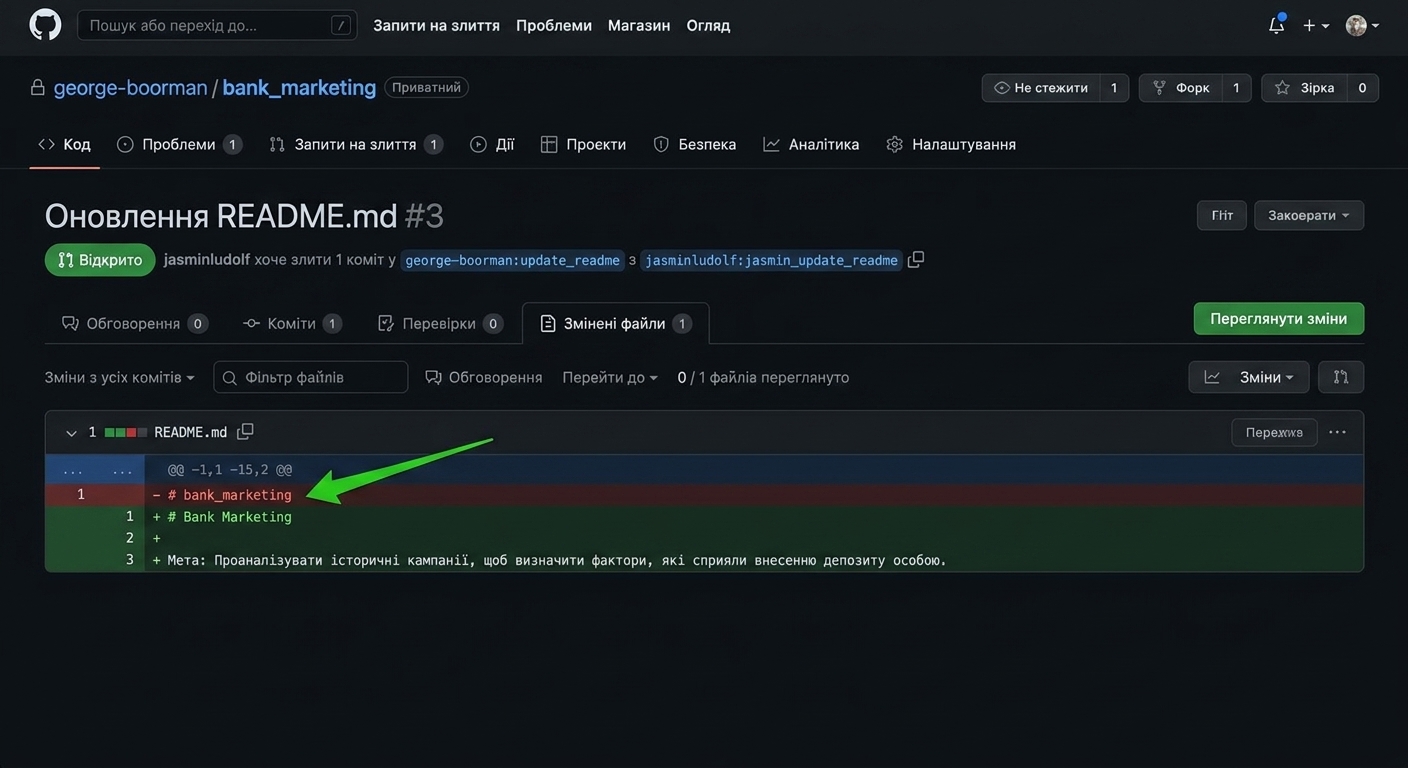Focus the Пошук або перехід до search field
The width and height of the screenshot is (1408, 768).
pyautogui.click(x=217, y=25)
